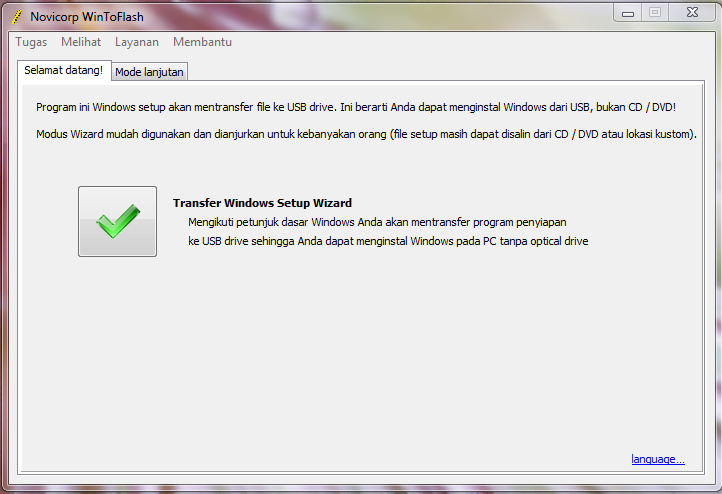
Task: Open the Melihat menu
Action: coord(81,42)
